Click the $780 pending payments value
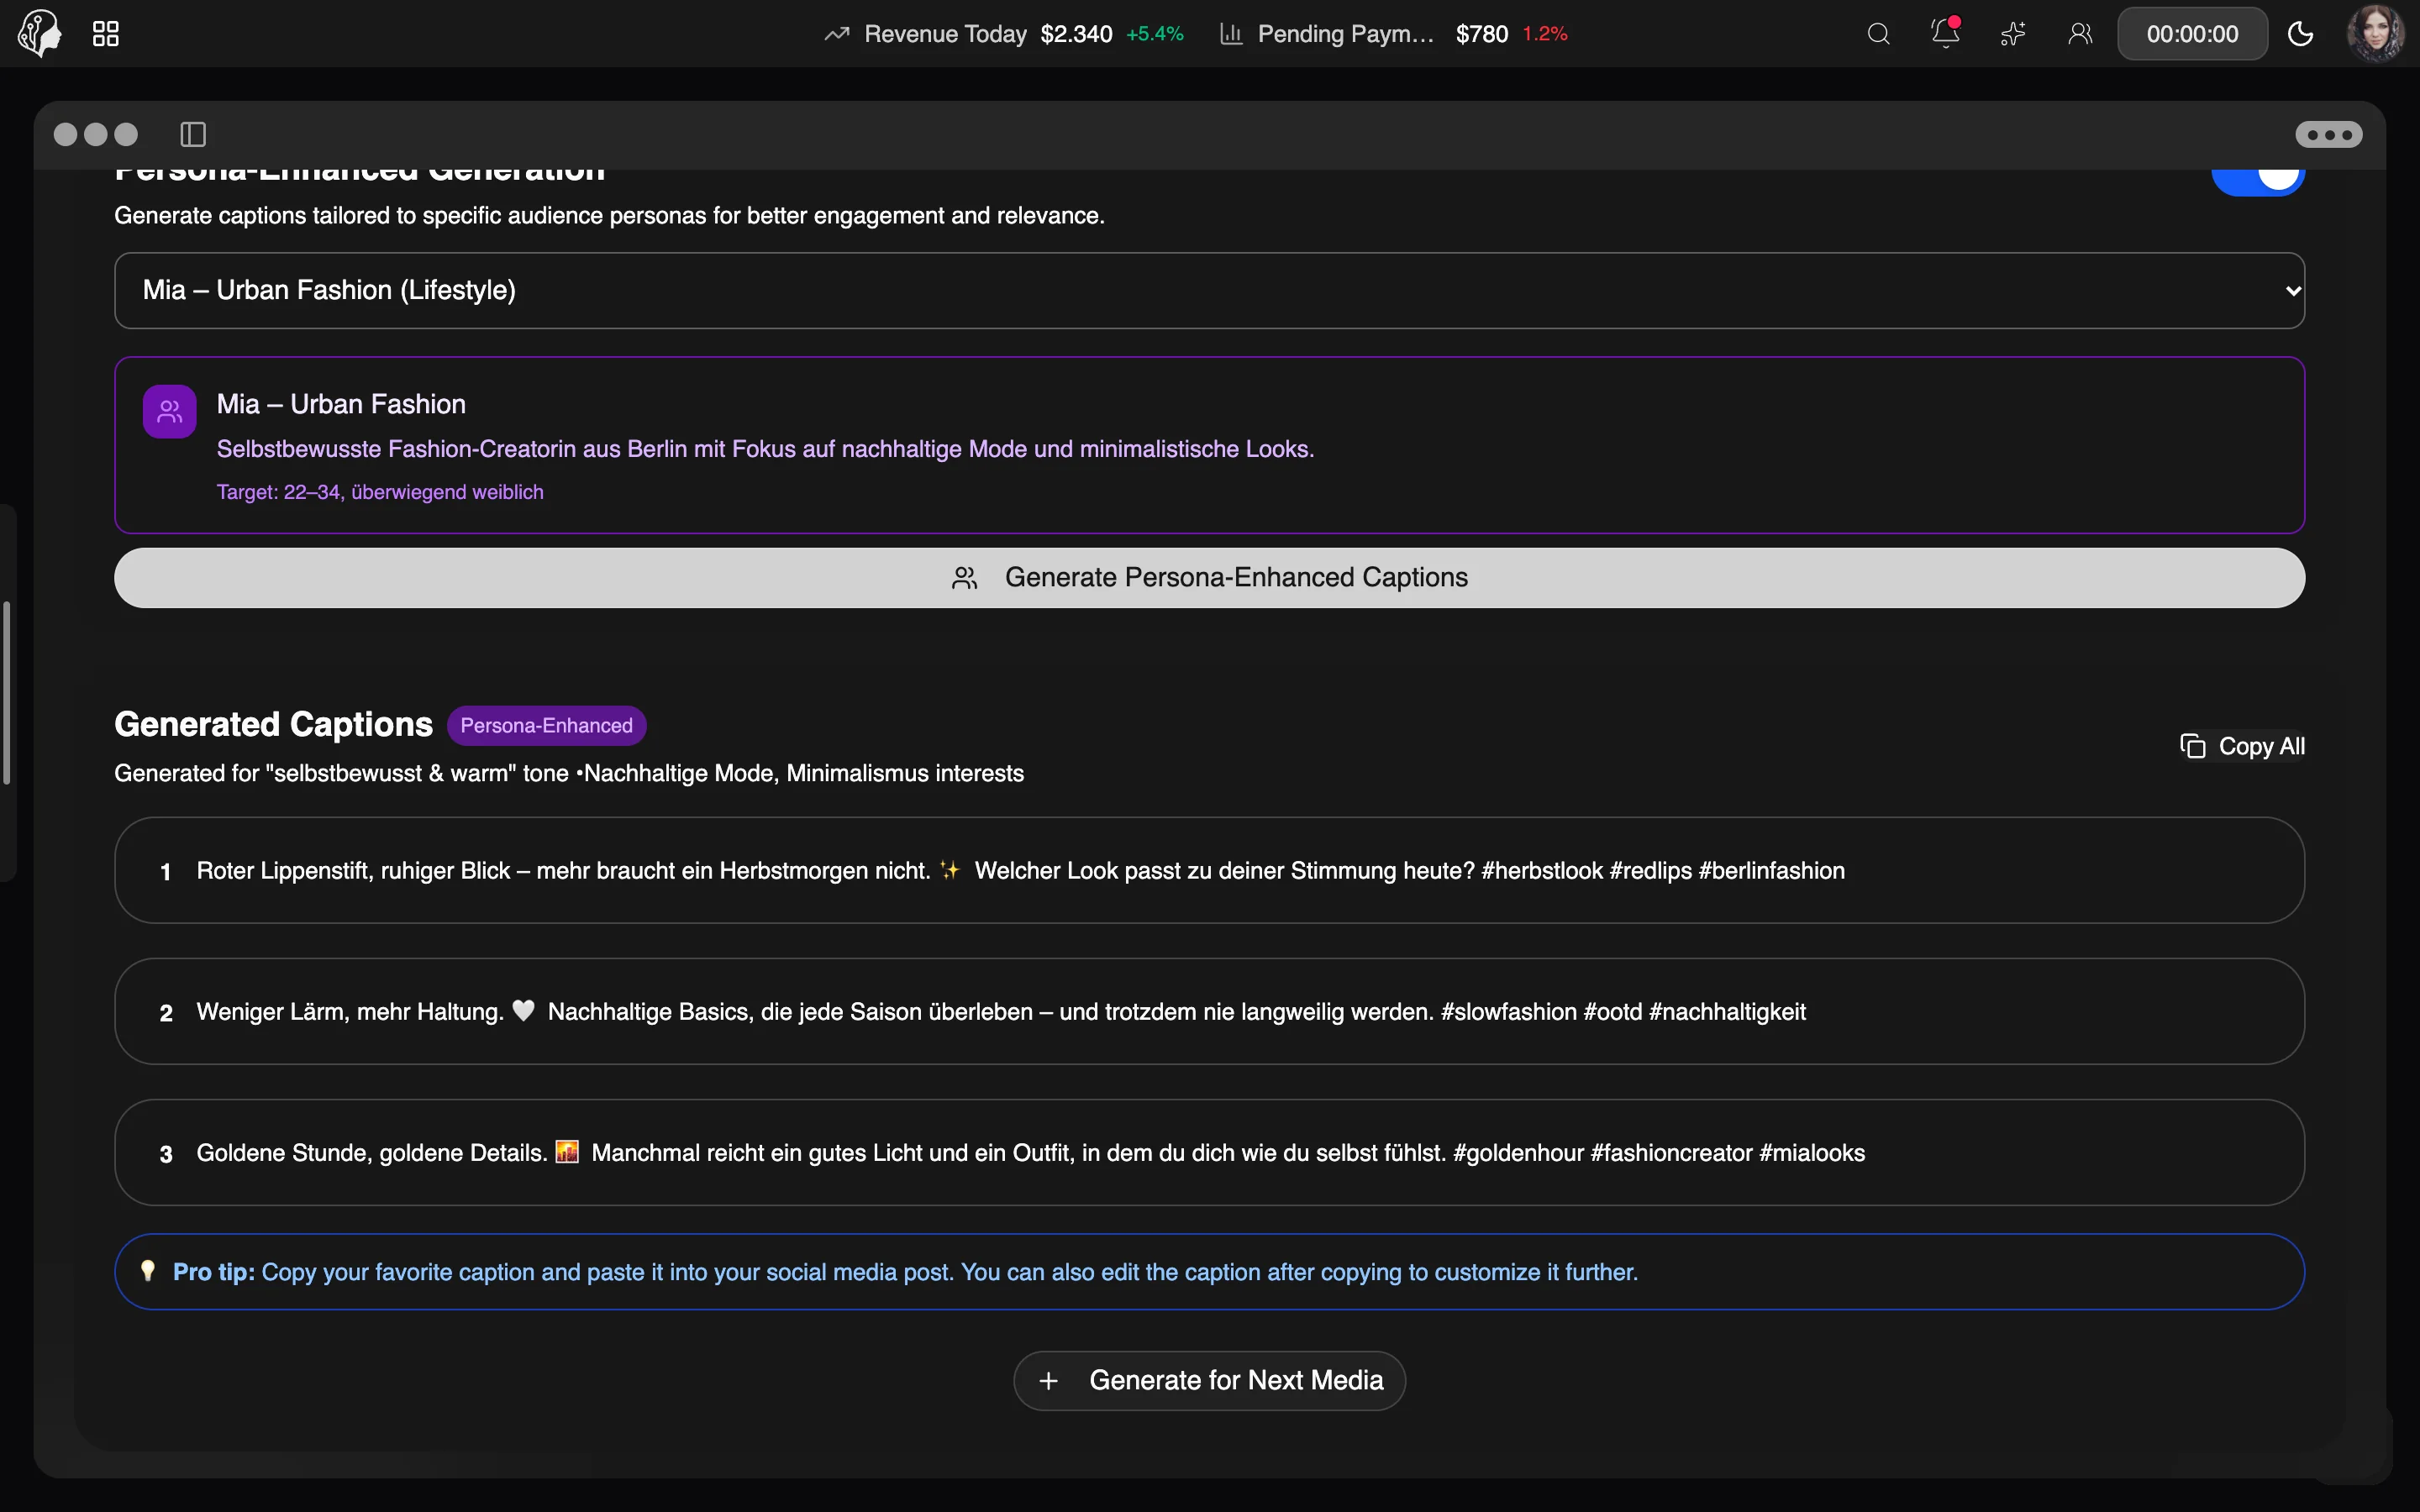The image size is (2420, 1512). point(1481,34)
